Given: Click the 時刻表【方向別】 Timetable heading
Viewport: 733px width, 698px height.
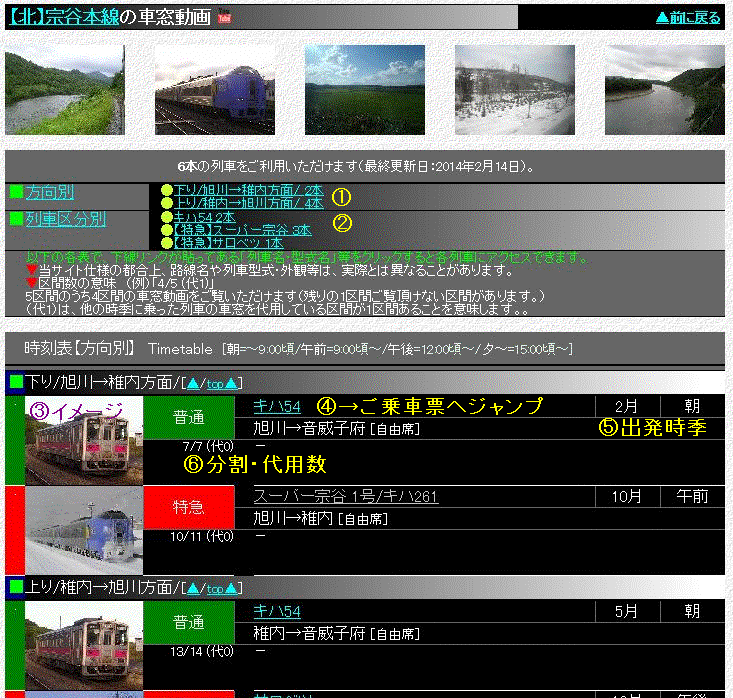Looking at the screenshot, I should pos(298,348).
